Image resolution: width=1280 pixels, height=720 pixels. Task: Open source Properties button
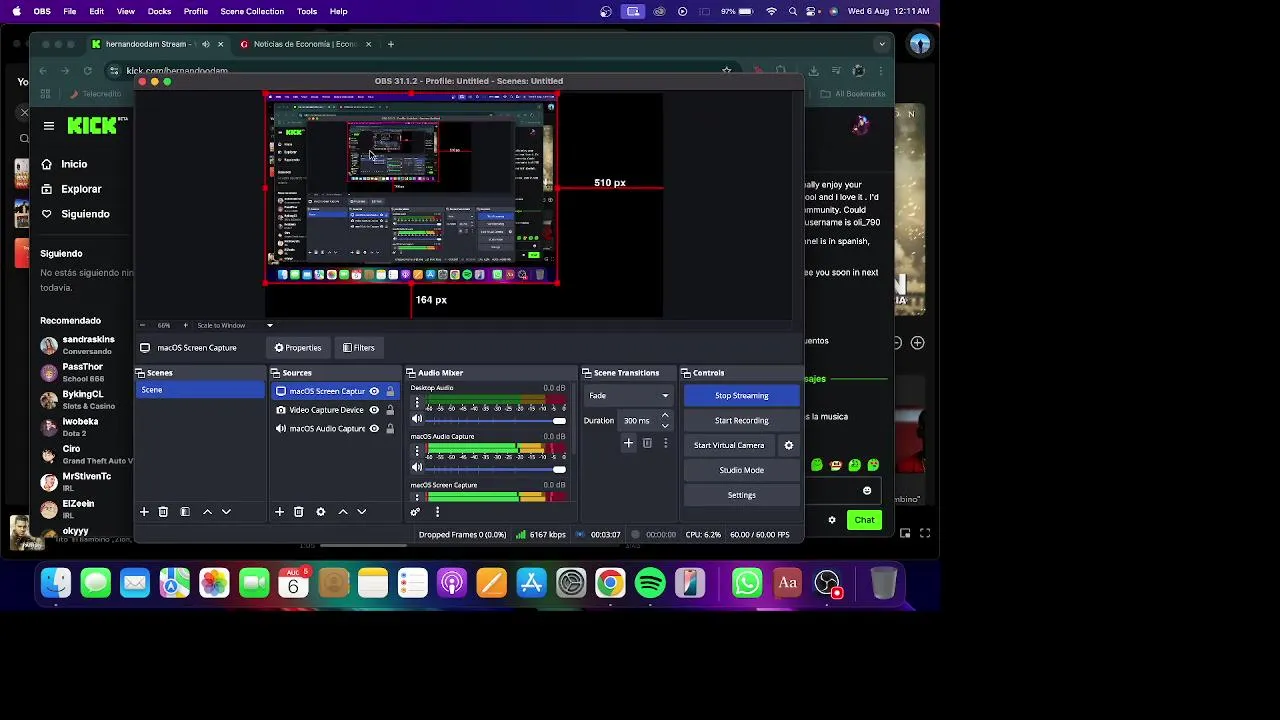pos(298,348)
